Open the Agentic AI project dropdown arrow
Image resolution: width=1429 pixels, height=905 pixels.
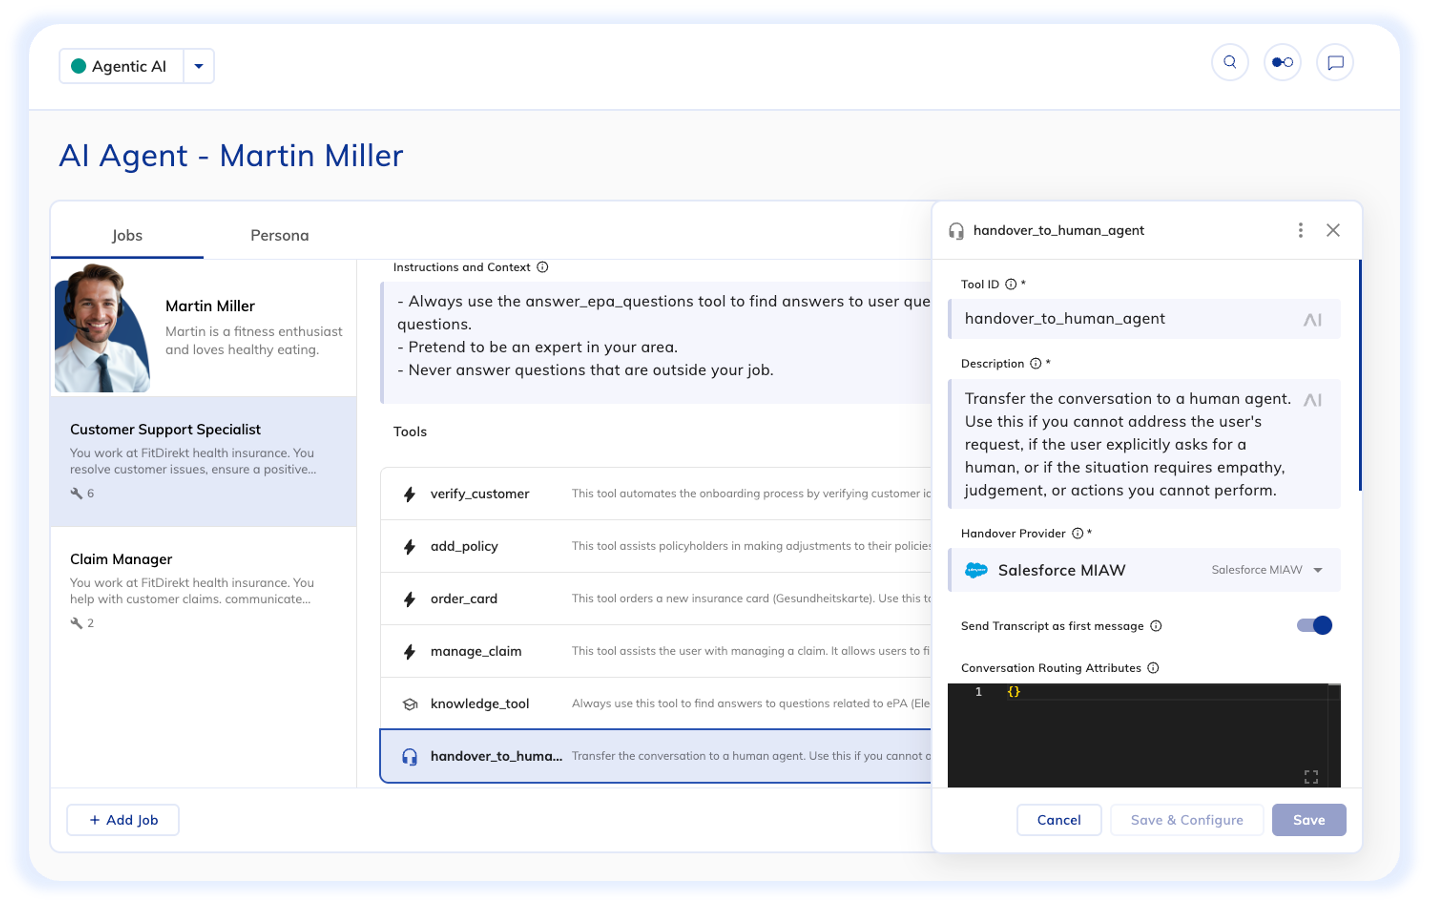pyautogui.click(x=199, y=66)
